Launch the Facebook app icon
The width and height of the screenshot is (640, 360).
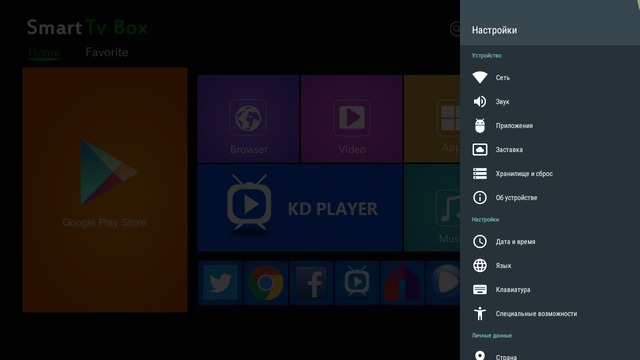pyautogui.click(x=311, y=283)
